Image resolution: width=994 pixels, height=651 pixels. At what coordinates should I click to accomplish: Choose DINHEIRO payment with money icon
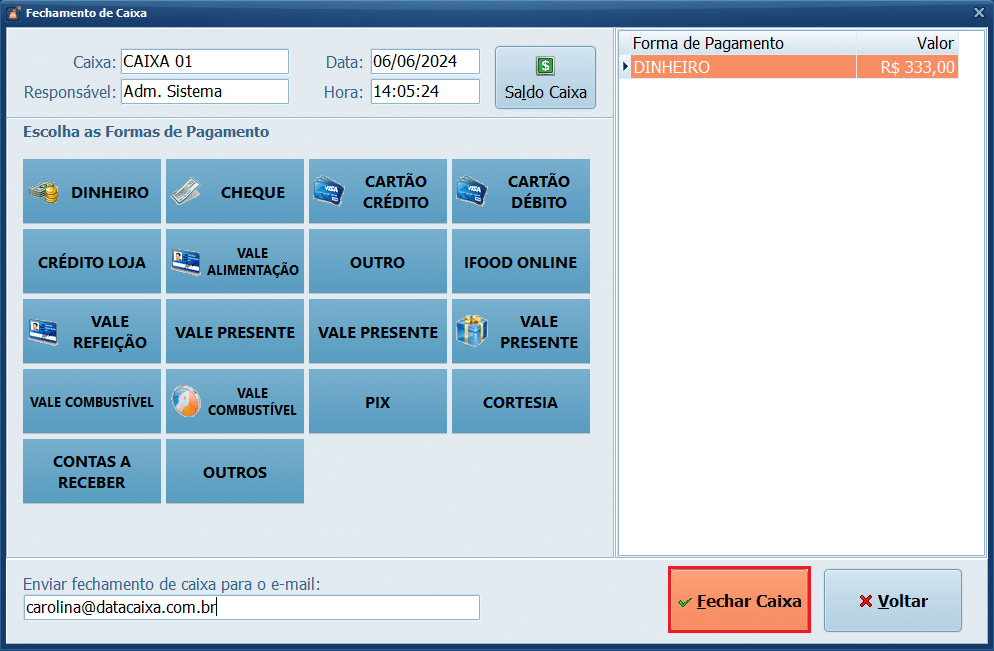point(92,191)
